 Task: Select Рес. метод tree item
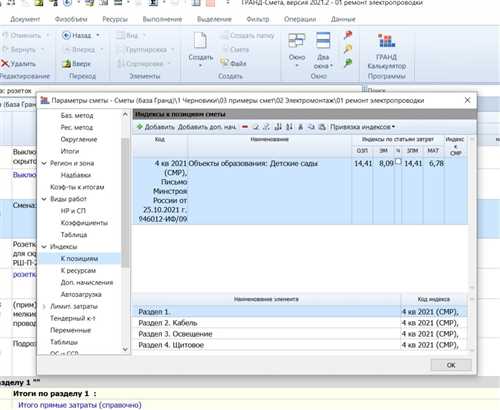click(x=77, y=127)
